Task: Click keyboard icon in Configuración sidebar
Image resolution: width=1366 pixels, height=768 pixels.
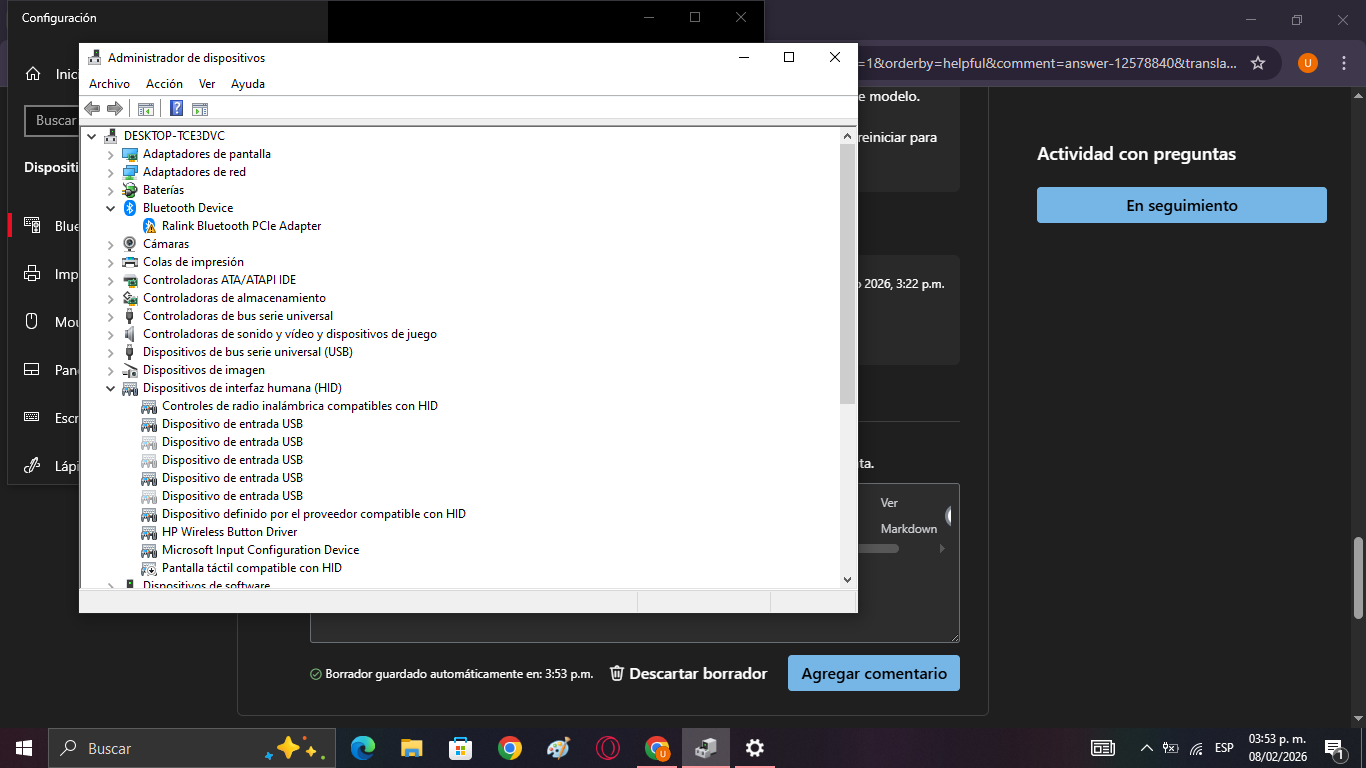Action: (32, 418)
